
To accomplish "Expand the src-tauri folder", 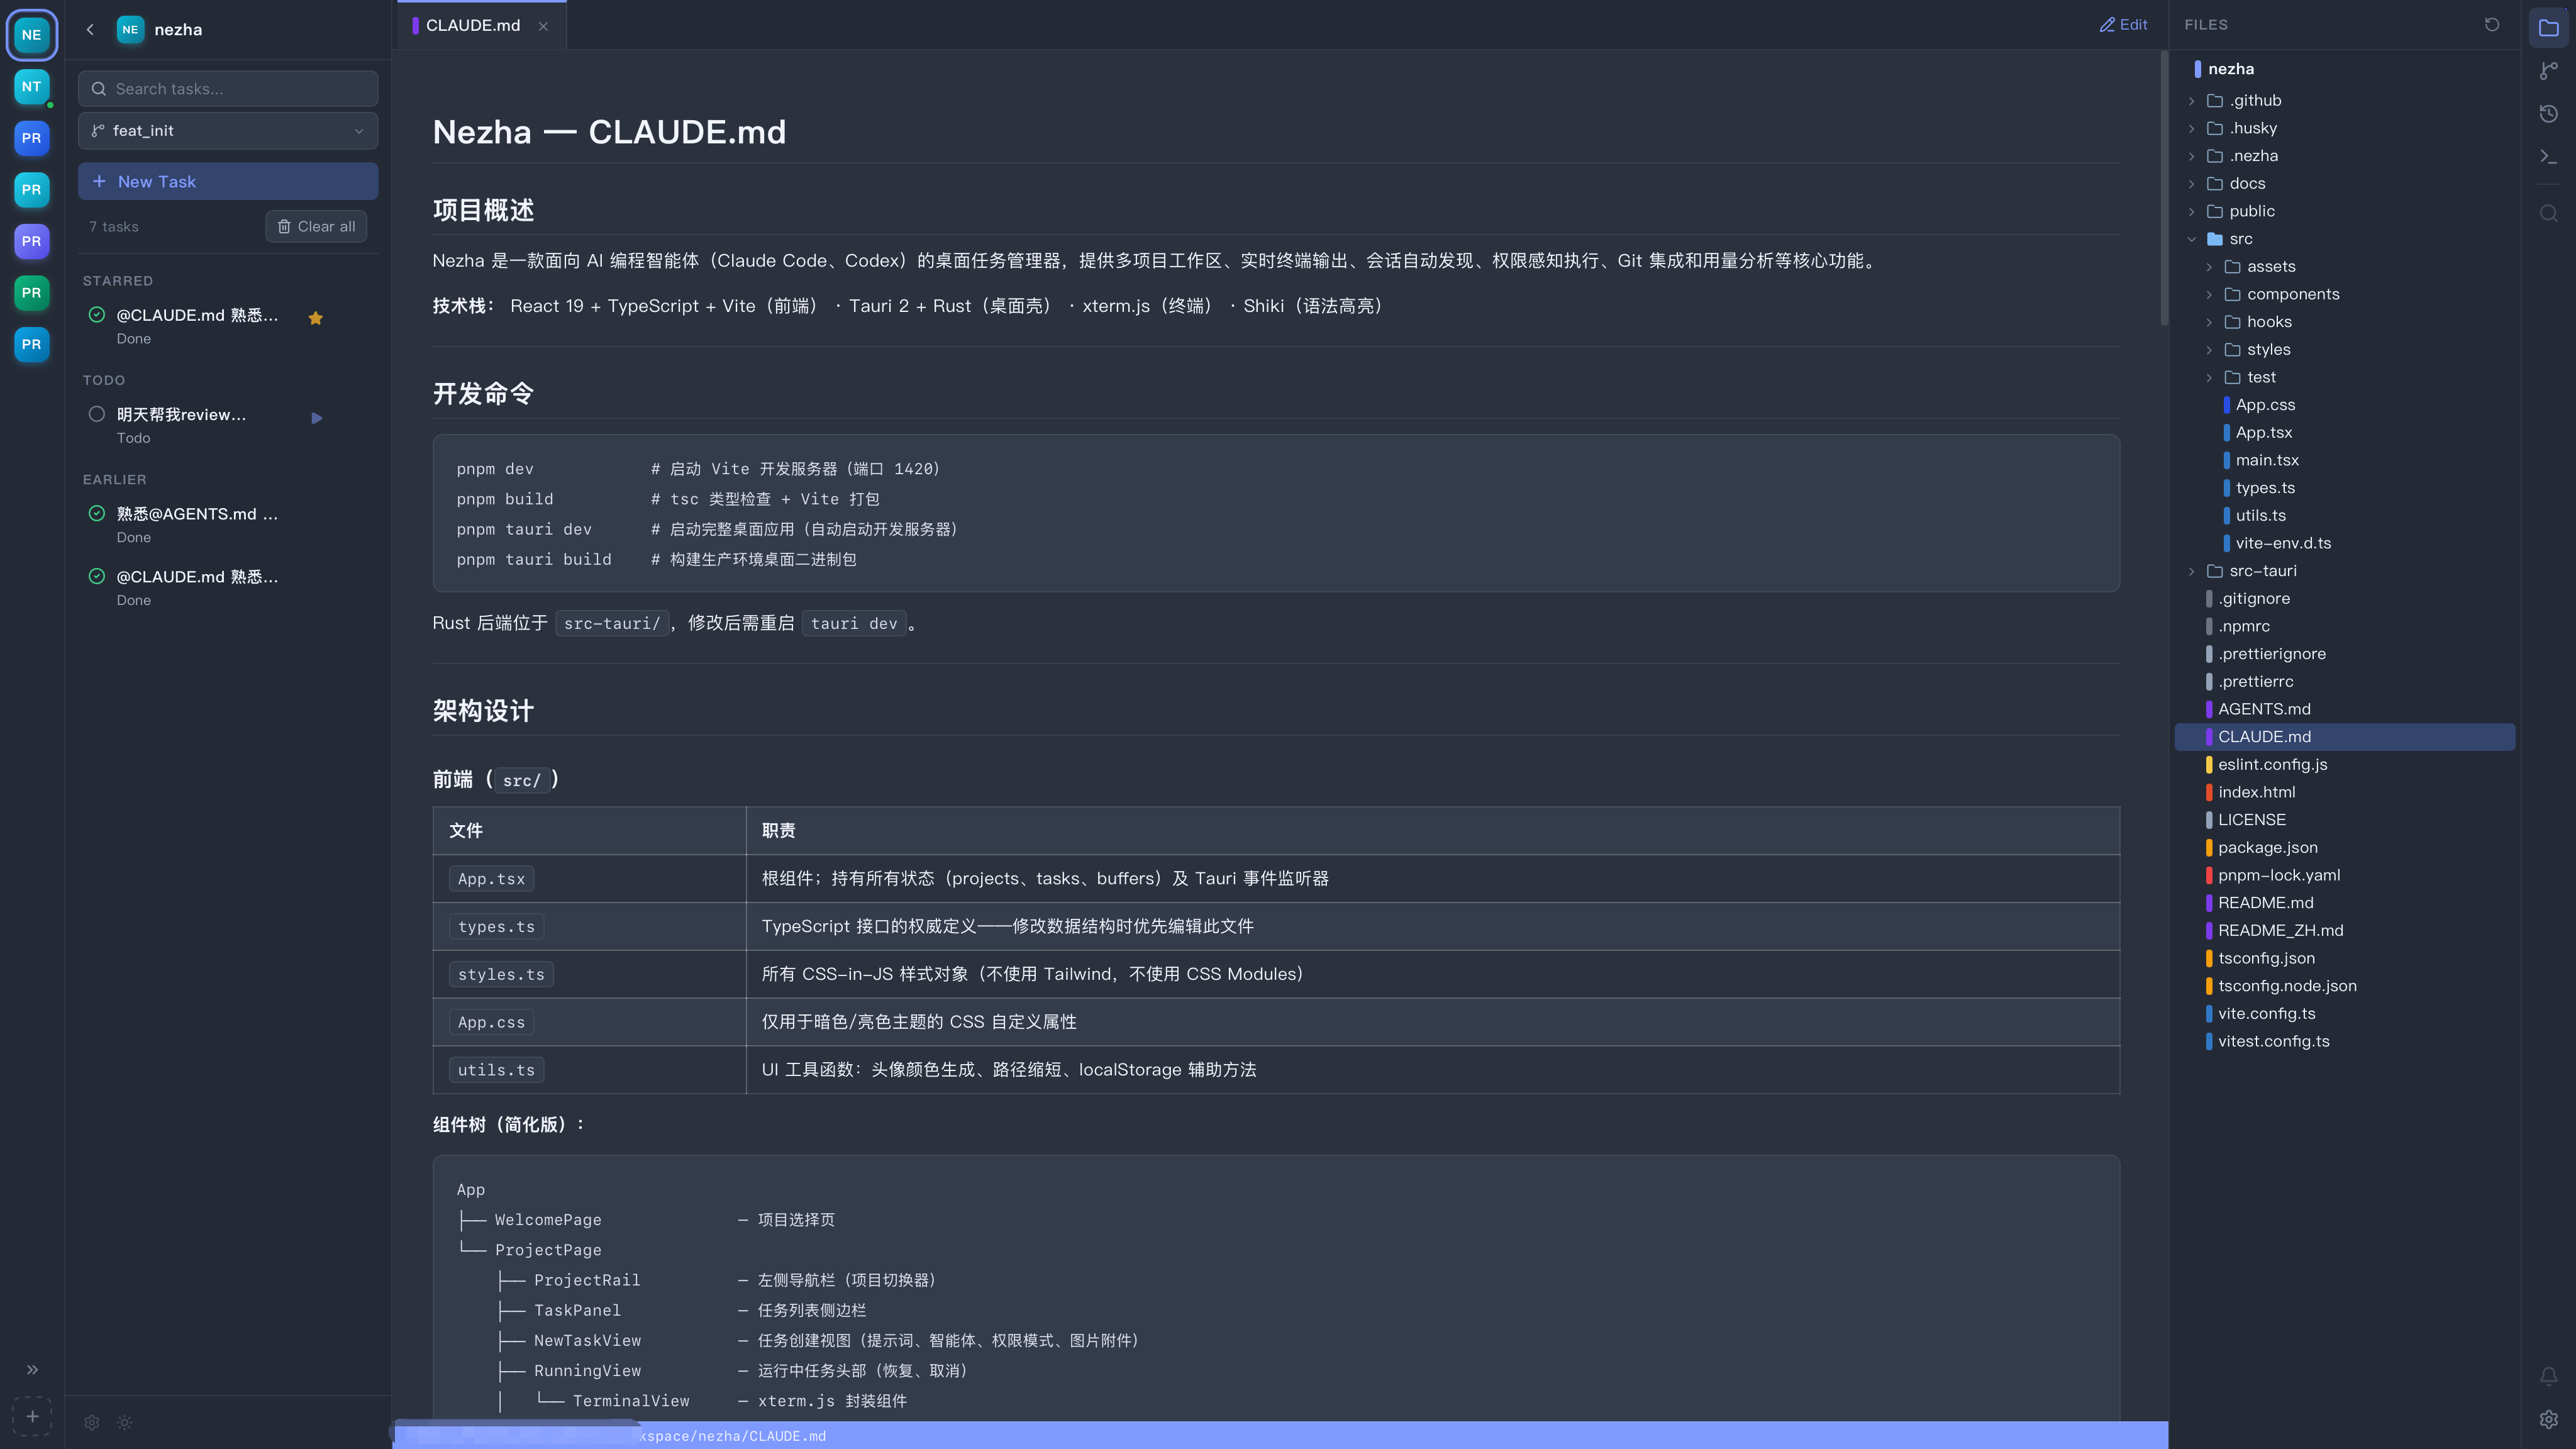I will click(x=2192, y=570).
